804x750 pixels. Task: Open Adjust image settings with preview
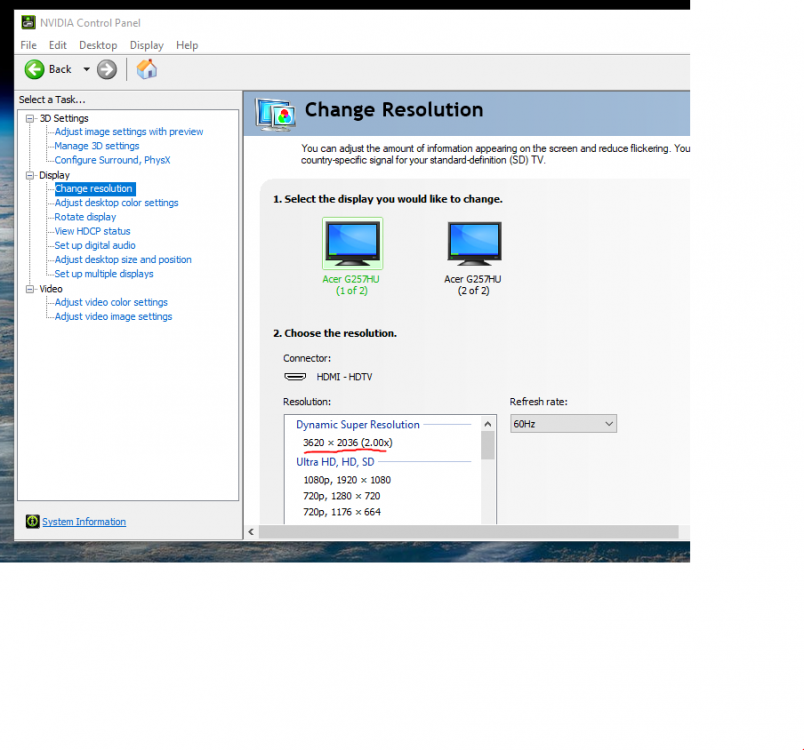click(129, 132)
